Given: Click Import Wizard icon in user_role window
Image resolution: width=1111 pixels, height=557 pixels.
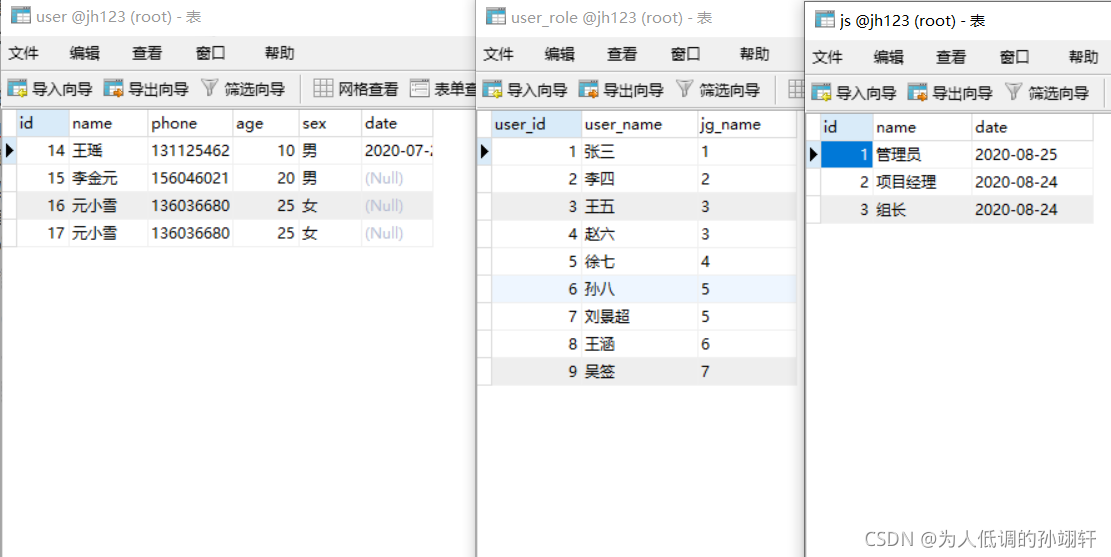Looking at the screenshot, I should click(492, 89).
